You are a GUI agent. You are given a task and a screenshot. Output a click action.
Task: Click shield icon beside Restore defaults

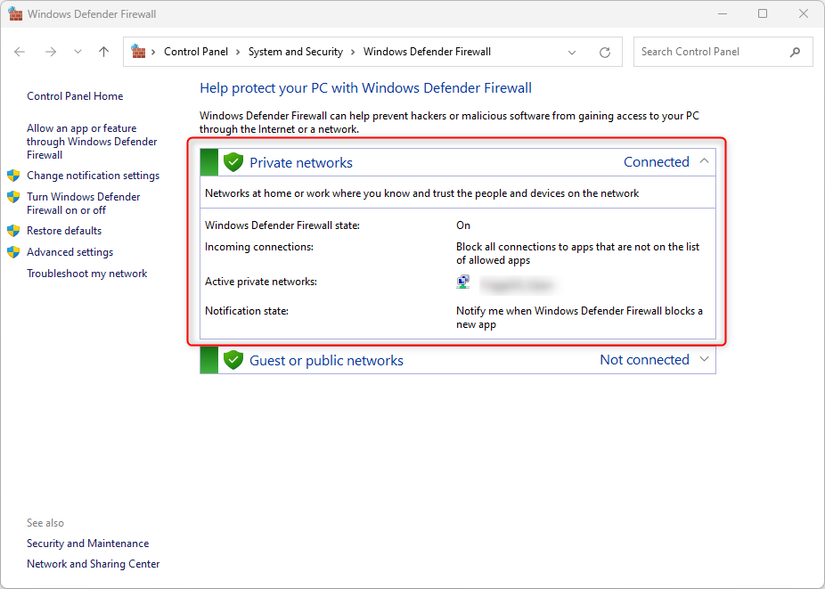14,231
